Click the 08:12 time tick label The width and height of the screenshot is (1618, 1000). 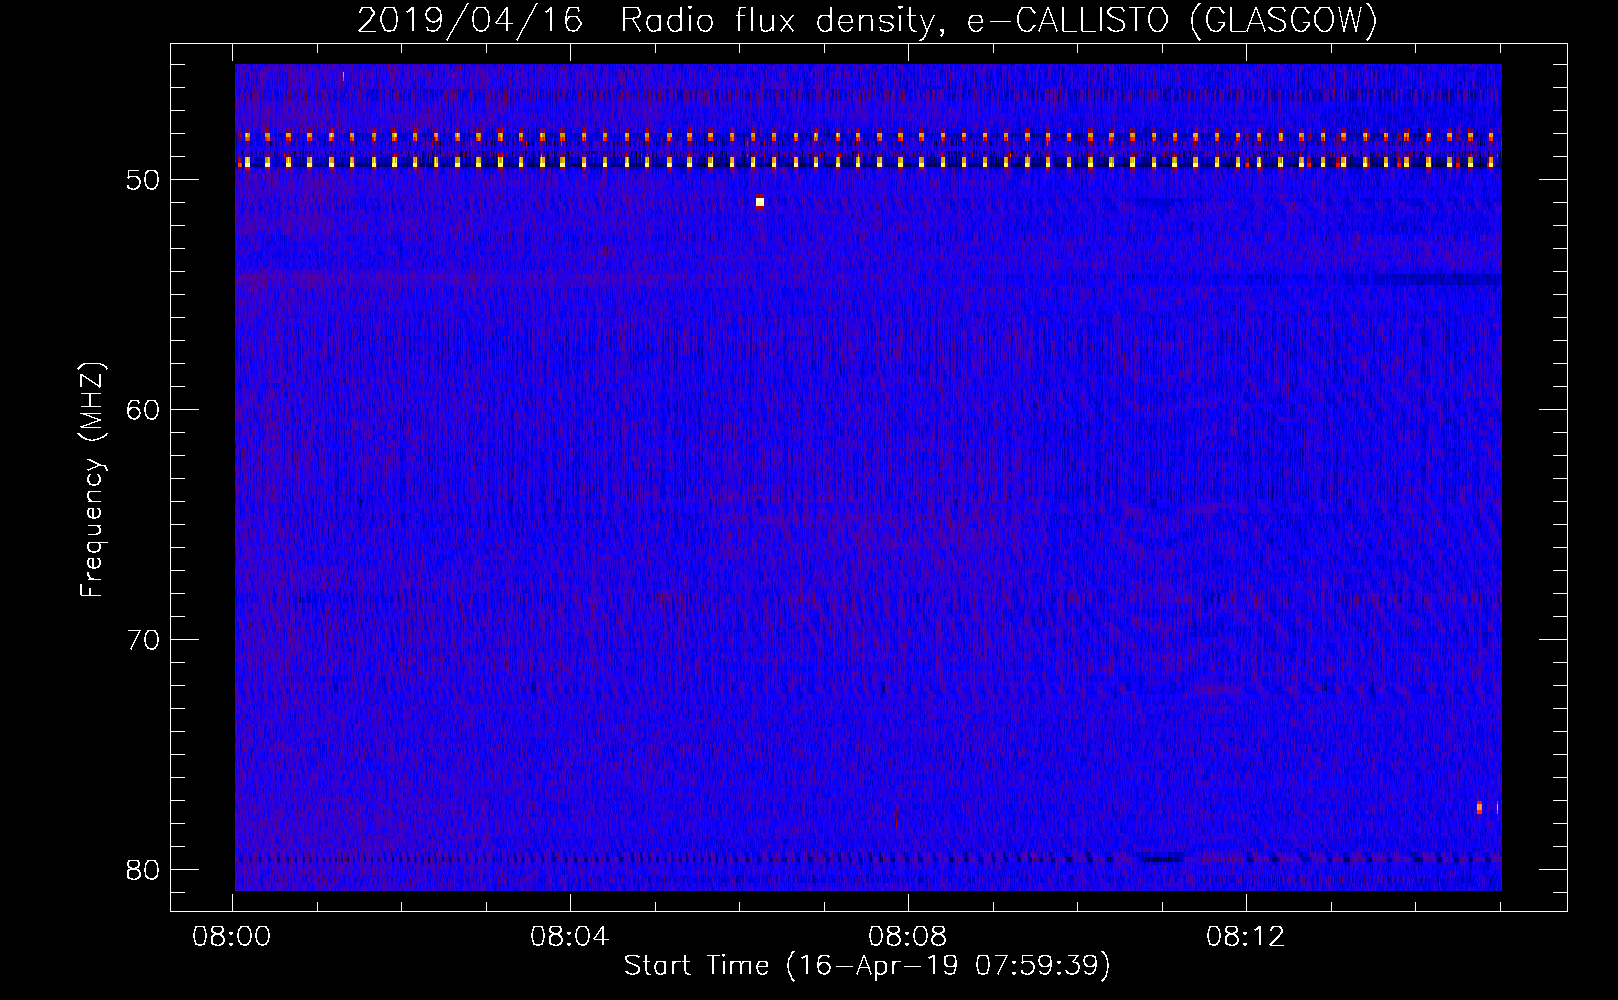click(1245, 938)
